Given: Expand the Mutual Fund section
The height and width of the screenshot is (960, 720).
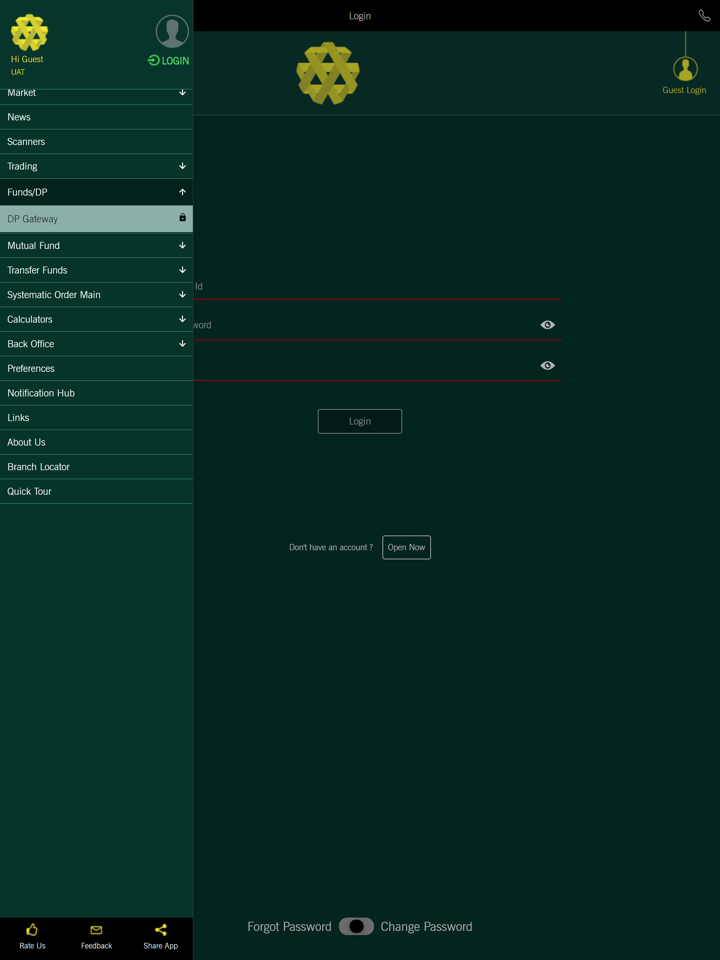Looking at the screenshot, I should pyautogui.click(x=182, y=246).
